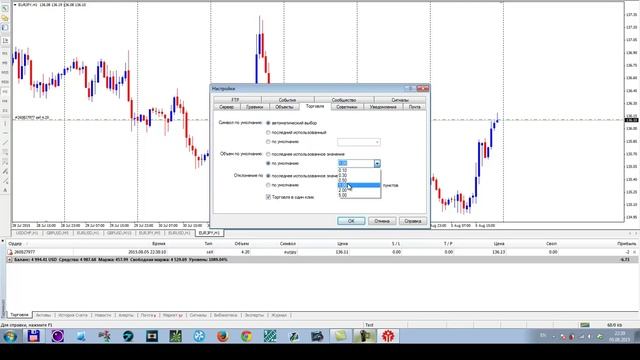The image size is (640, 360).
Task: Open Журнал terminal tab
Action: pos(279,316)
